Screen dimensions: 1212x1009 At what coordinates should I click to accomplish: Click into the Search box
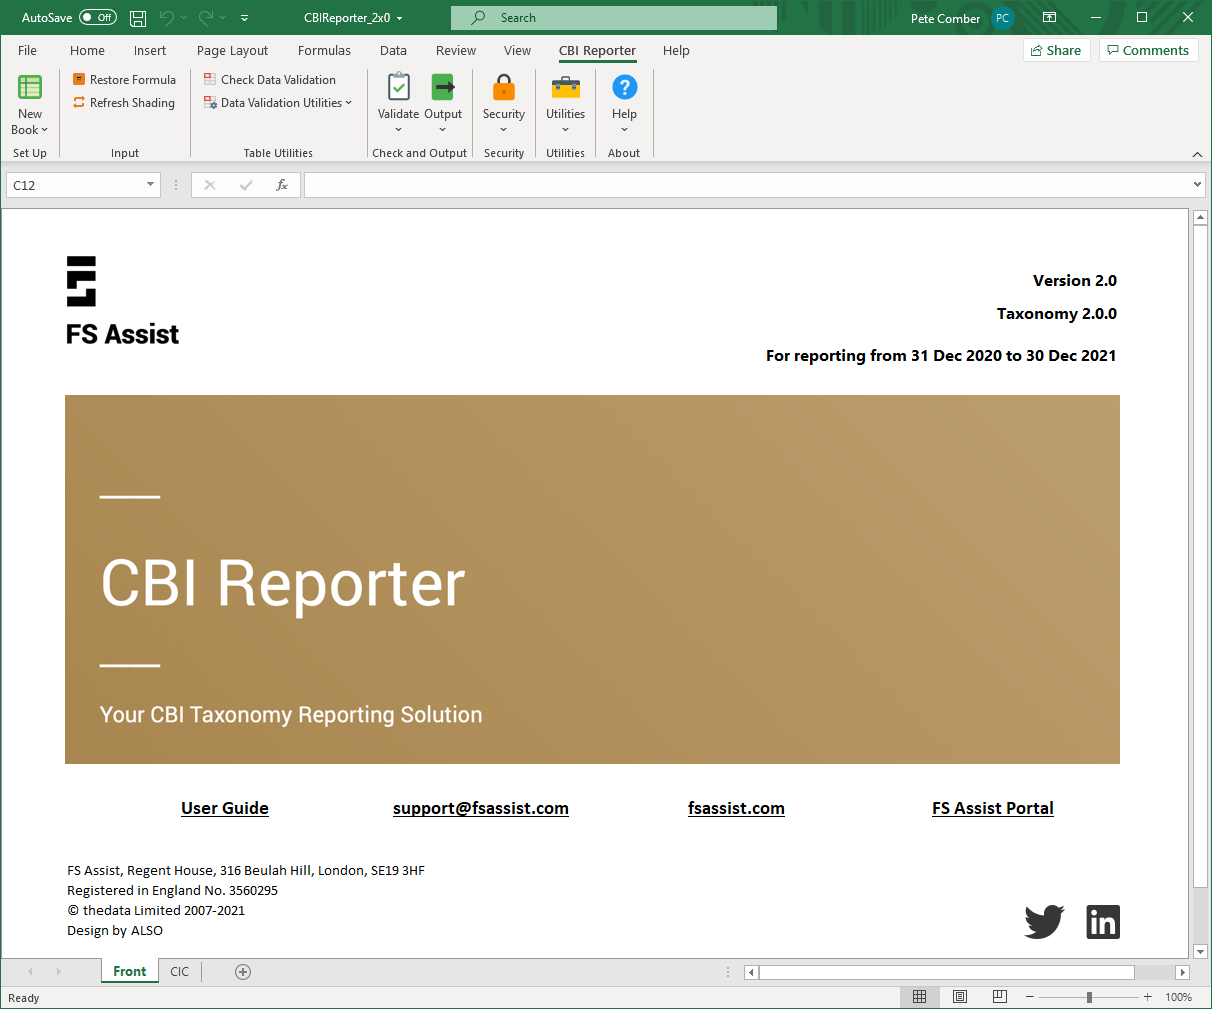(614, 18)
